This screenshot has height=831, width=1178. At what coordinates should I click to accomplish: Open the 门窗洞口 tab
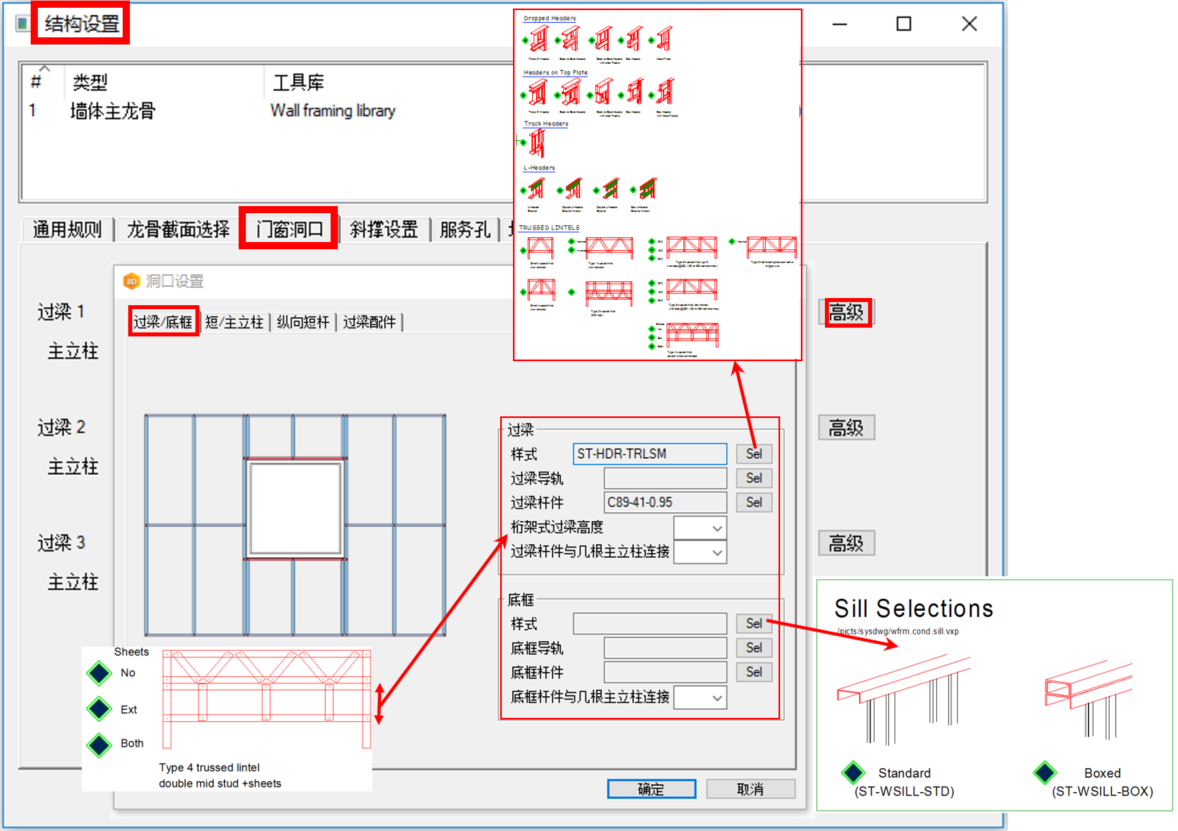pyautogui.click(x=289, y=229)
